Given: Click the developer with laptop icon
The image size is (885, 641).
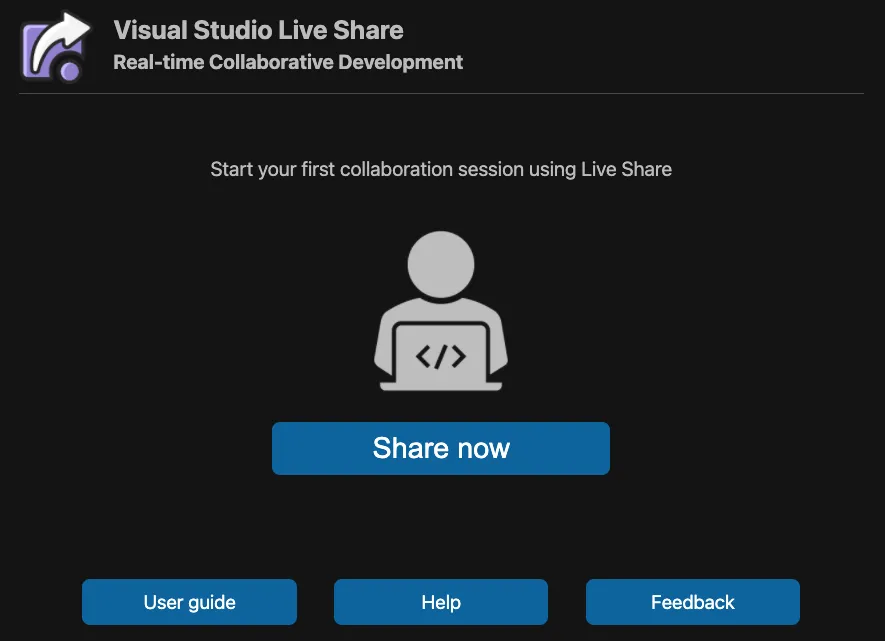Looking at the screenshot, I should click(441, 311).
